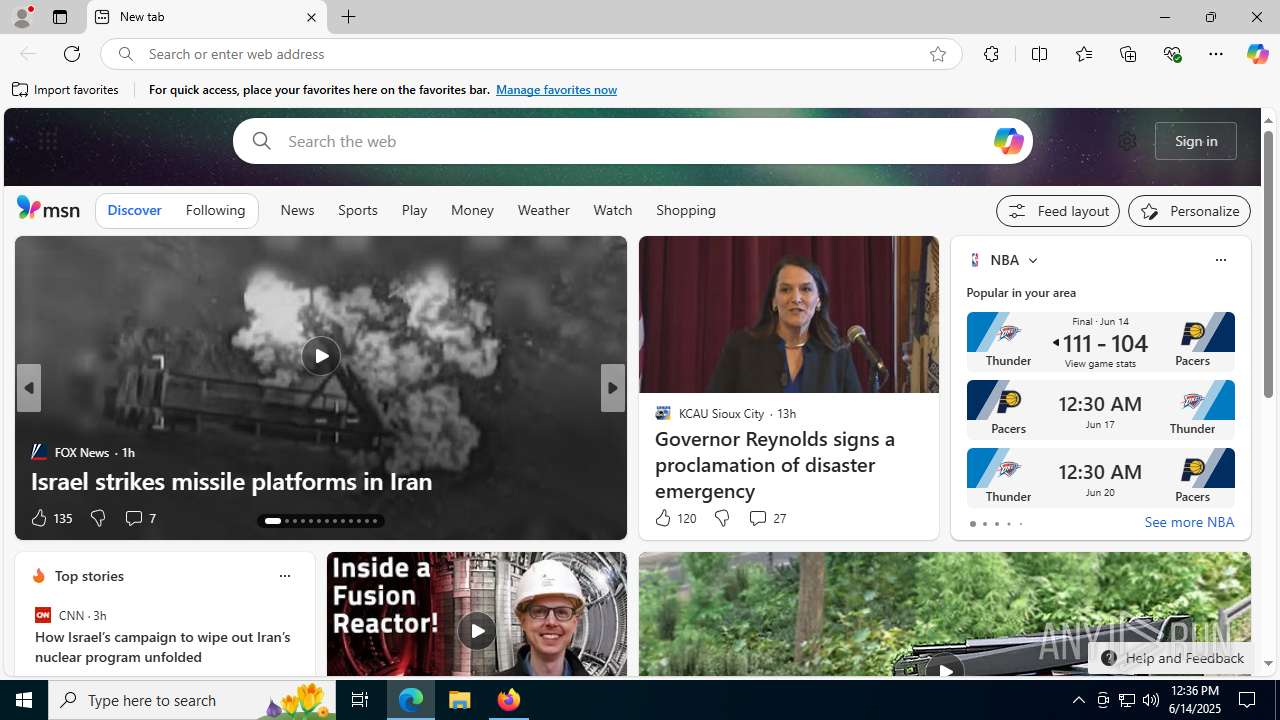Viewport: 1280px width, 720px height.
Task: Switch to the Discover tab
Action: click(134, 211)
